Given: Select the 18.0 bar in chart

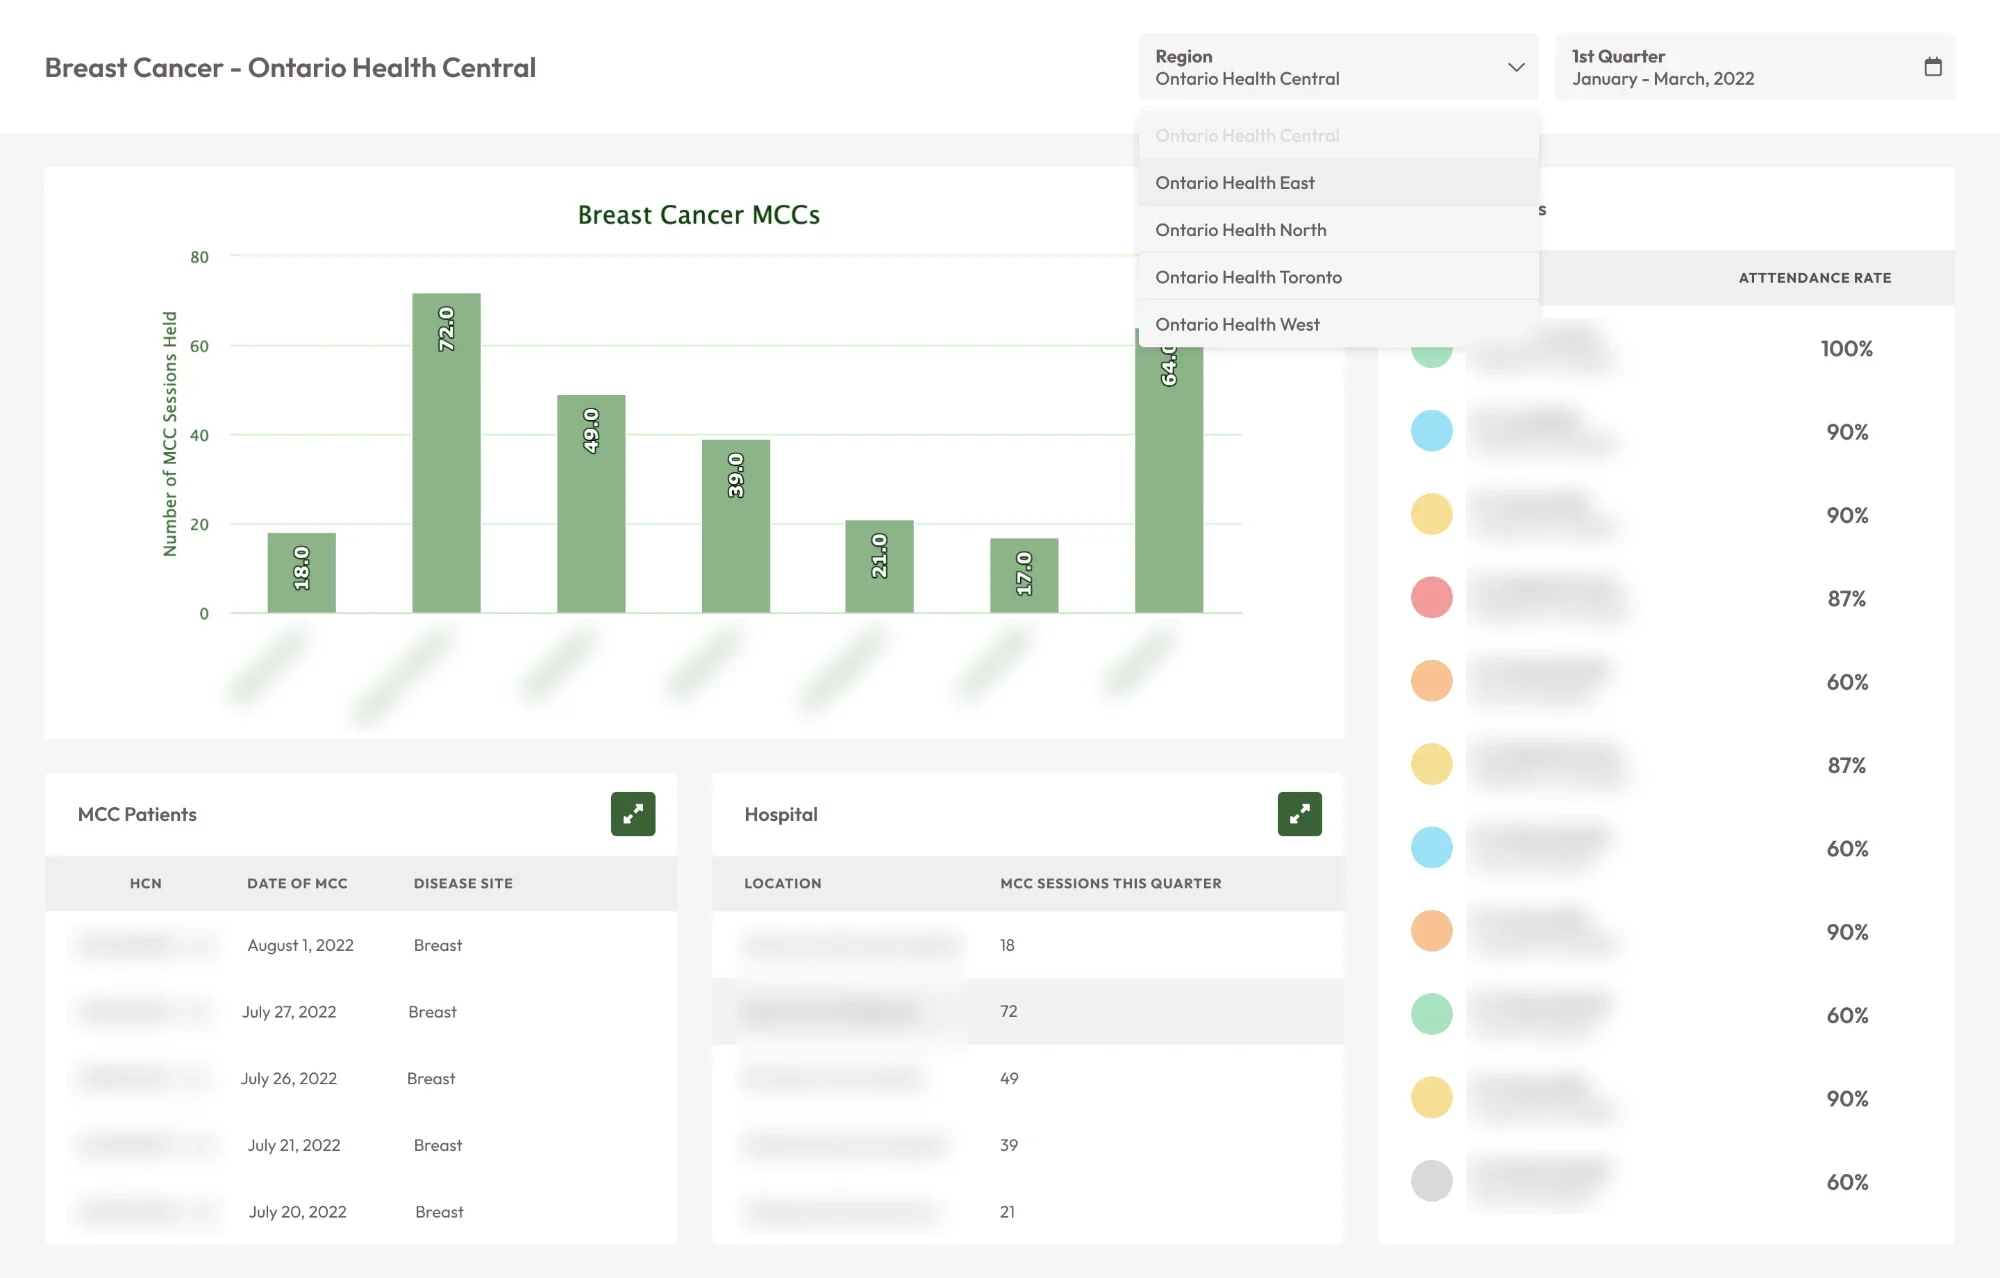Looking at the screenshot, I should point(301,573).
